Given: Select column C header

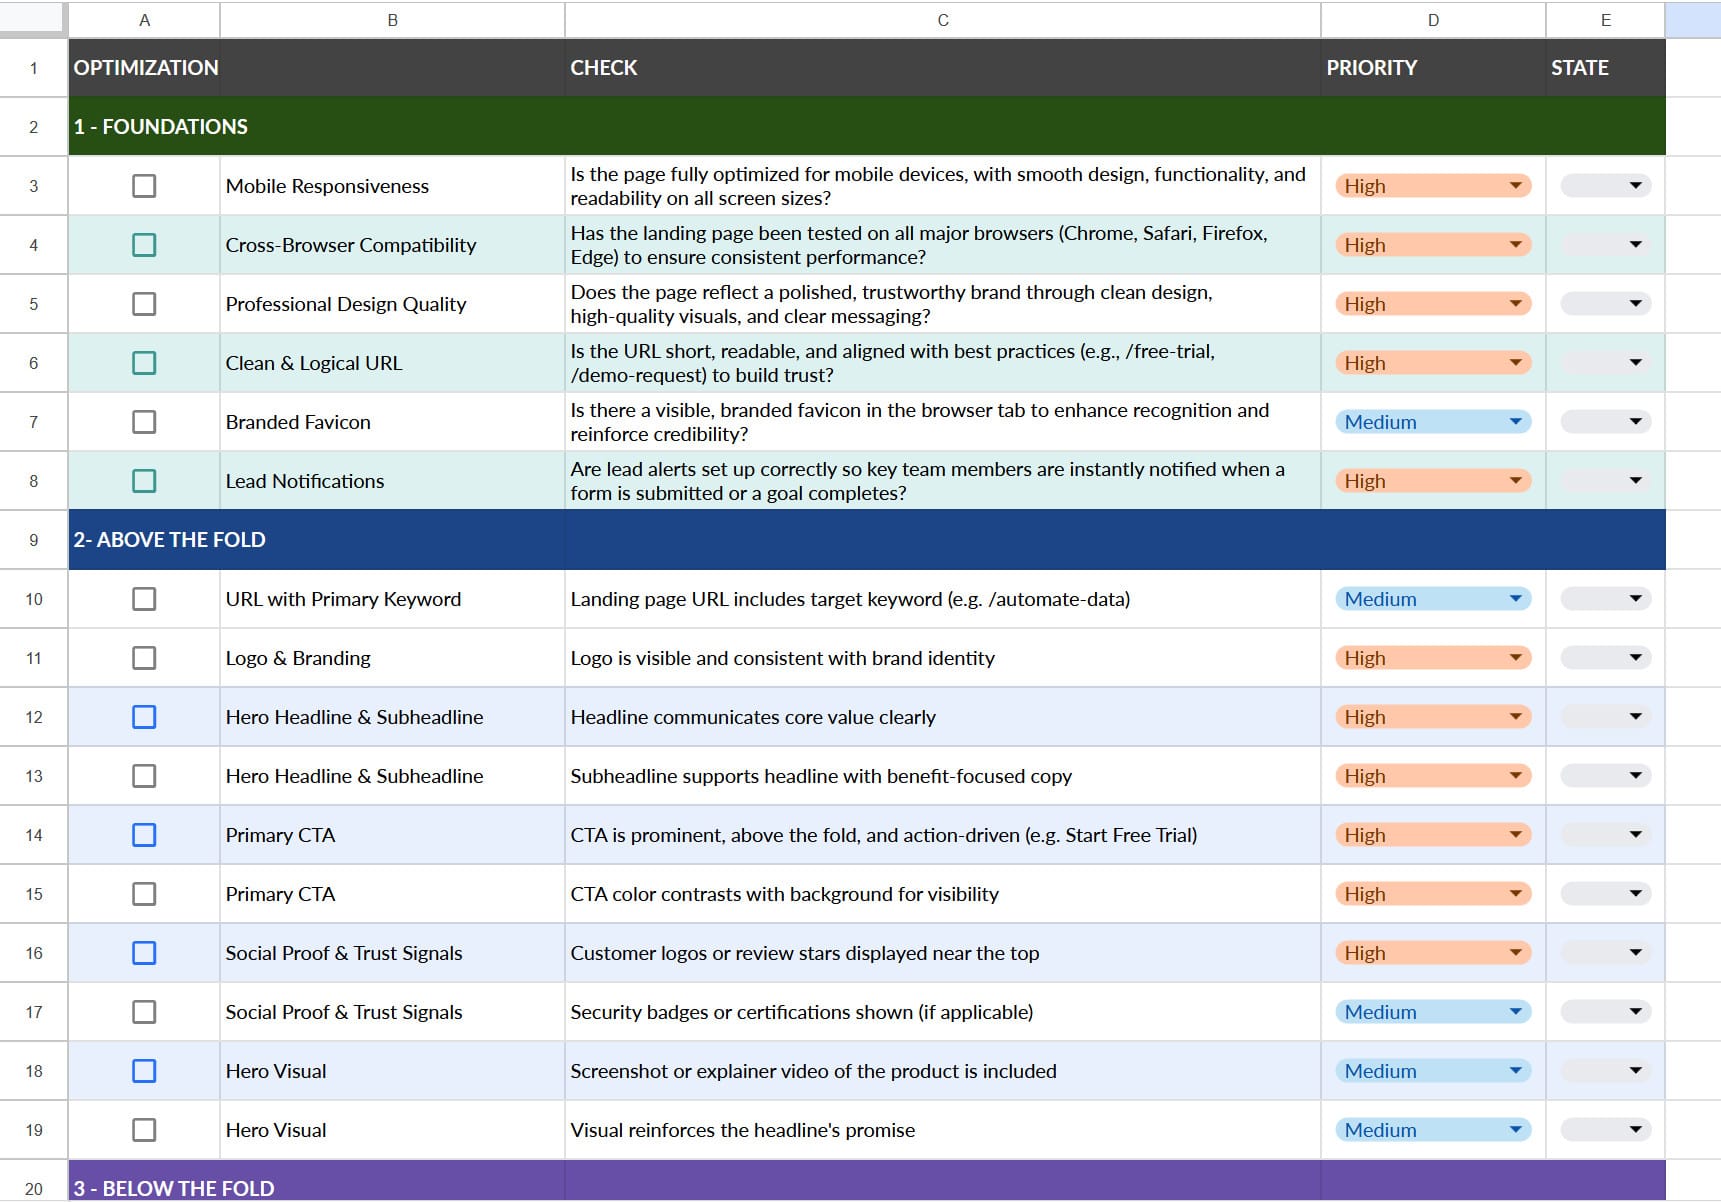Looking at the screenshot, I should pyautogui.click(x=942, y=20).
